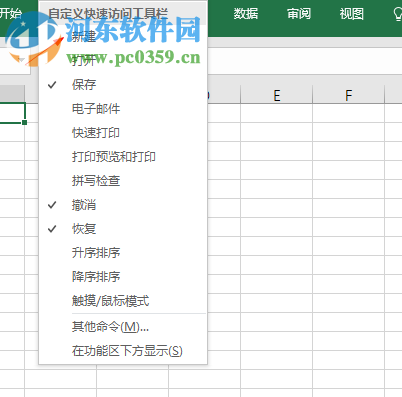Viewport: 402px width, 397px height.
Task: Uncheck the 撤消 option
Action: pyautogui.click(x=123, y=205)
